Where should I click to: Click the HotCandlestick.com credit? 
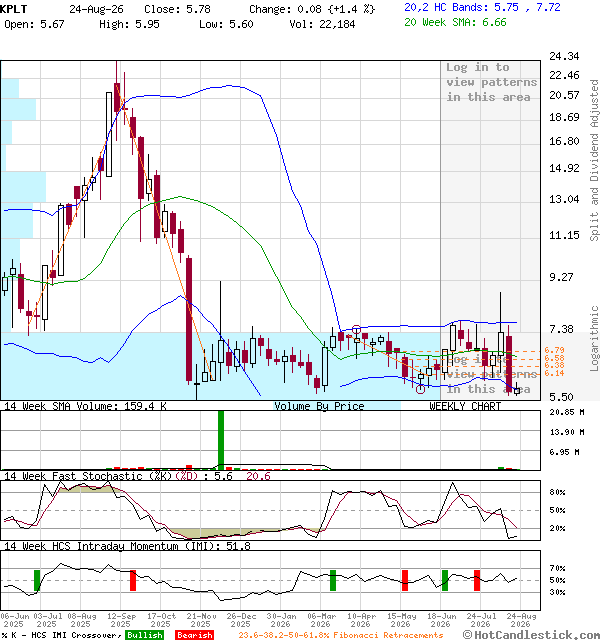click(531, 635)
